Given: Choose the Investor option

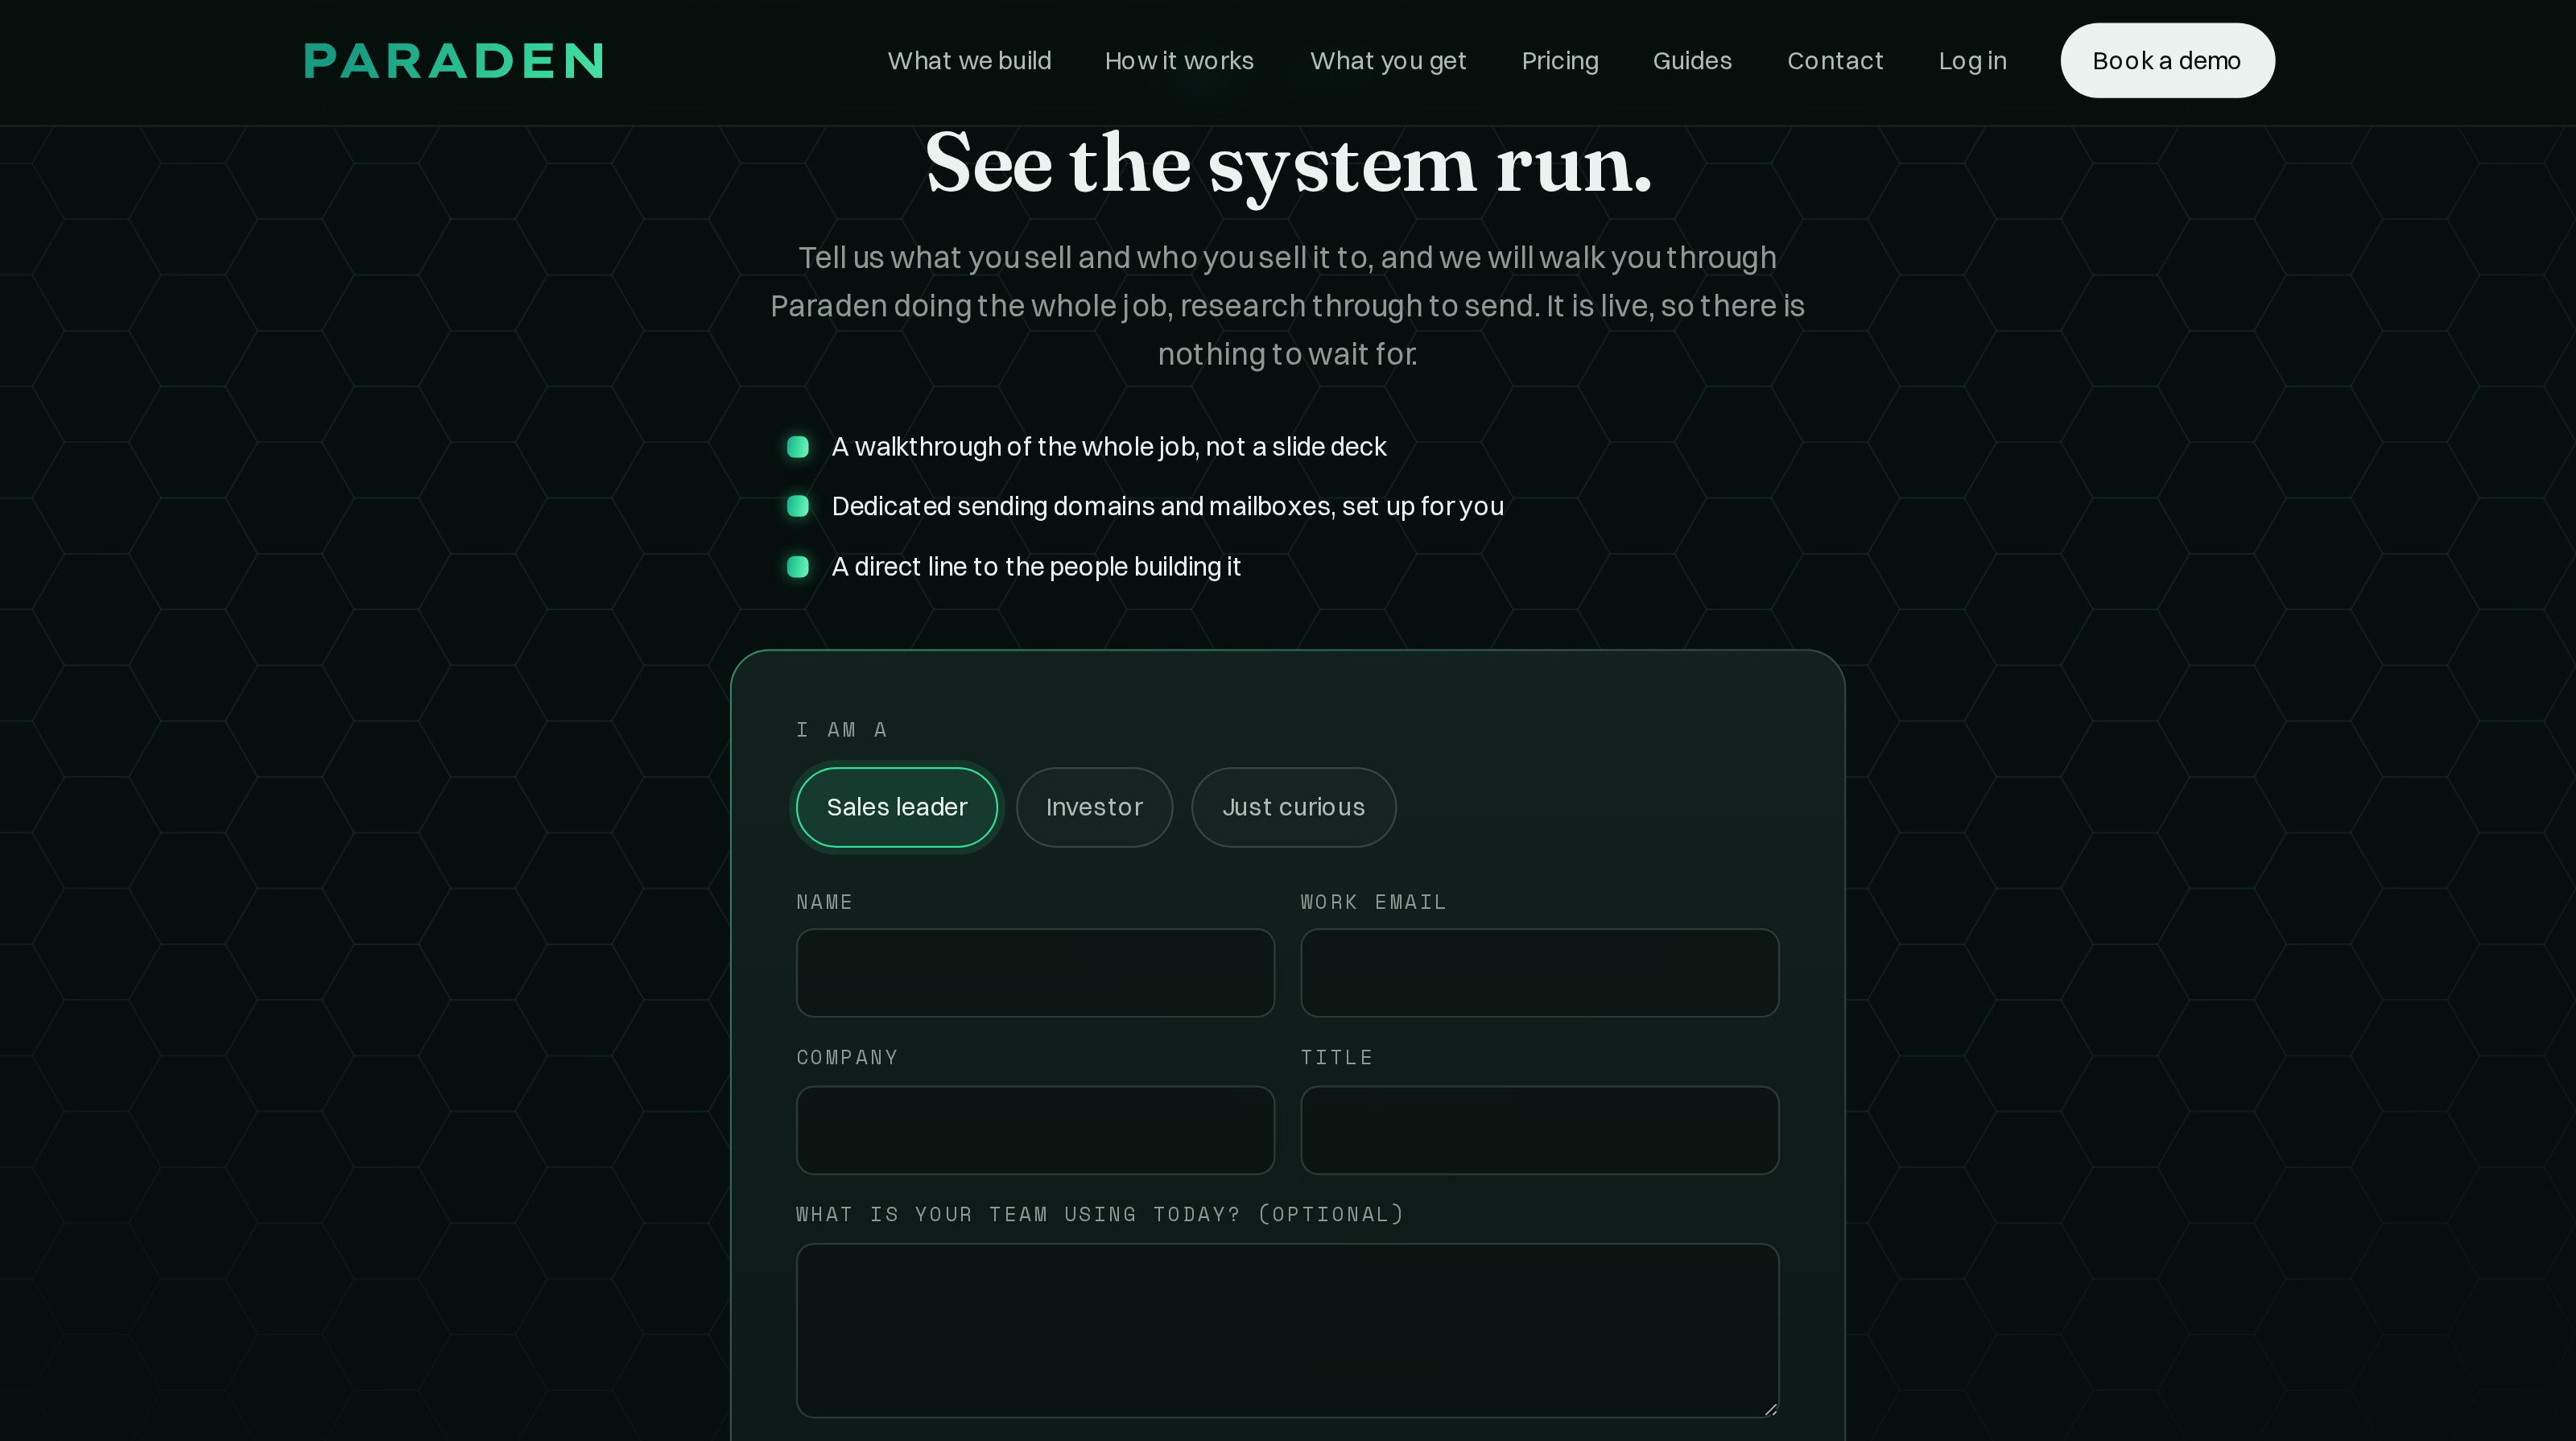Looking at the screenshot, I should coord(1094,807).
